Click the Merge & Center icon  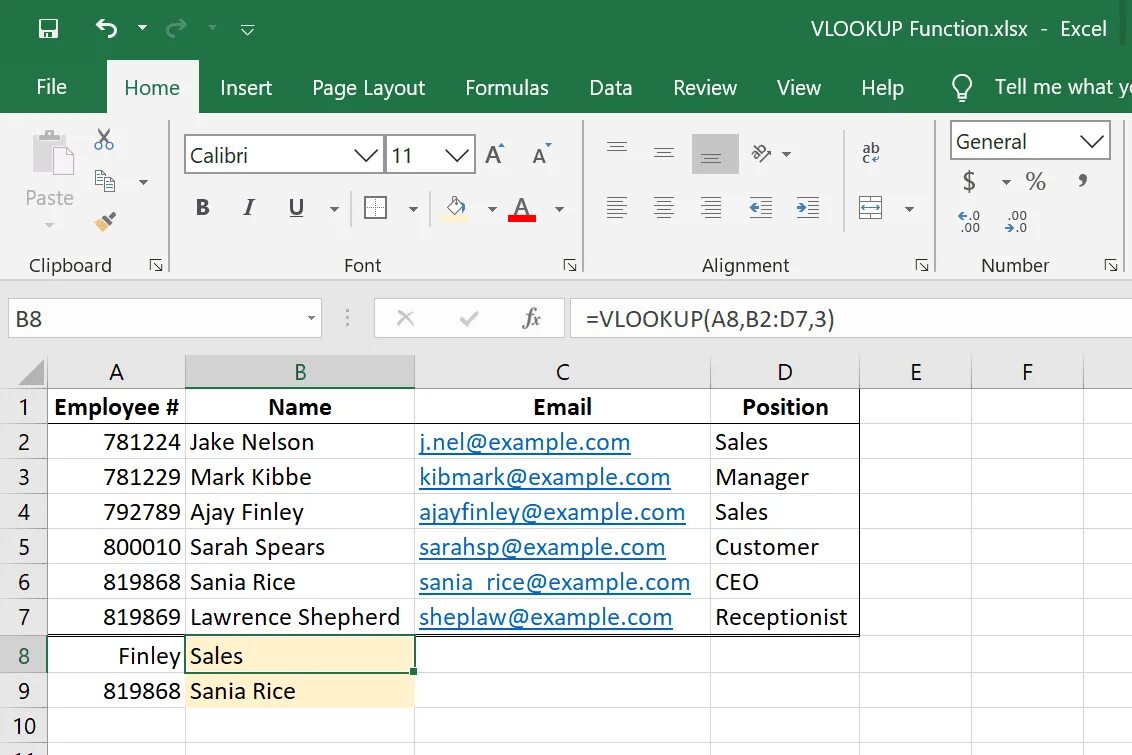[871, 208]
